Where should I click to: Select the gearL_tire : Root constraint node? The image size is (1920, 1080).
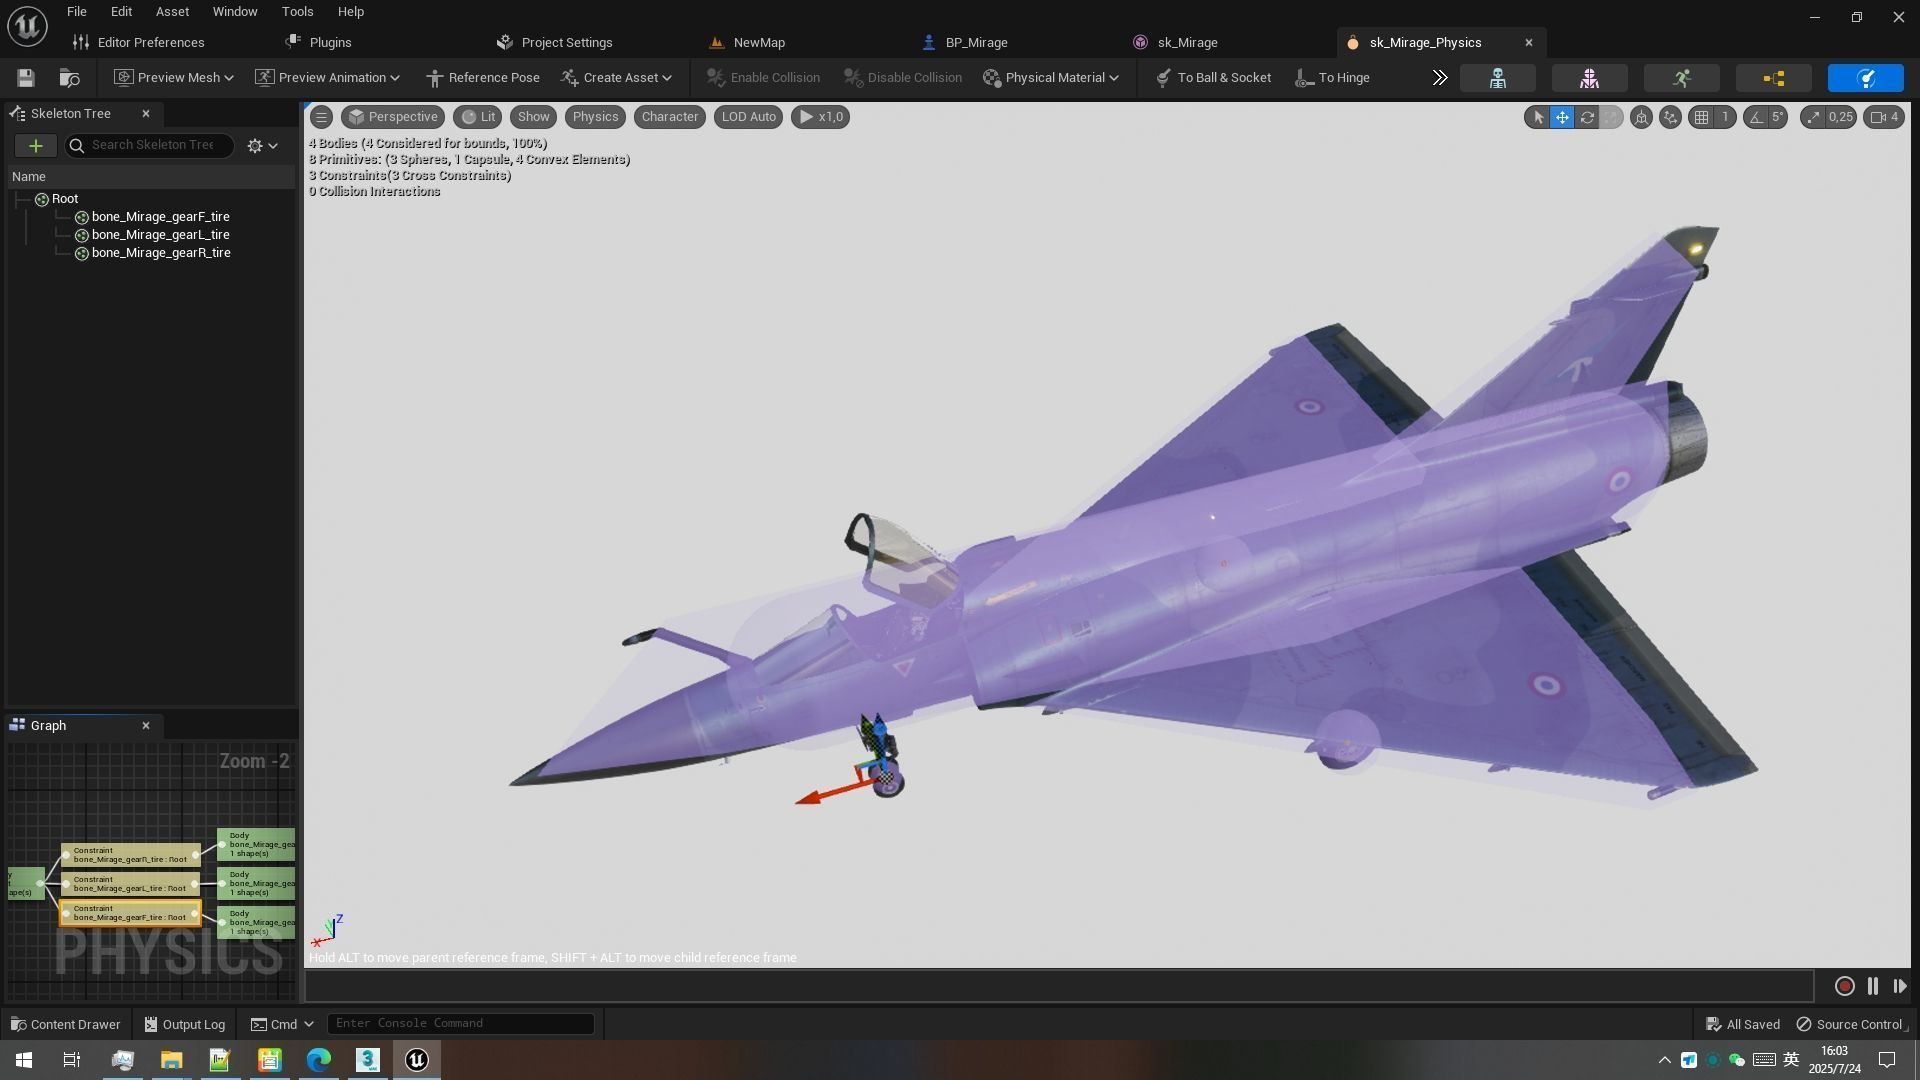[130, 884]
